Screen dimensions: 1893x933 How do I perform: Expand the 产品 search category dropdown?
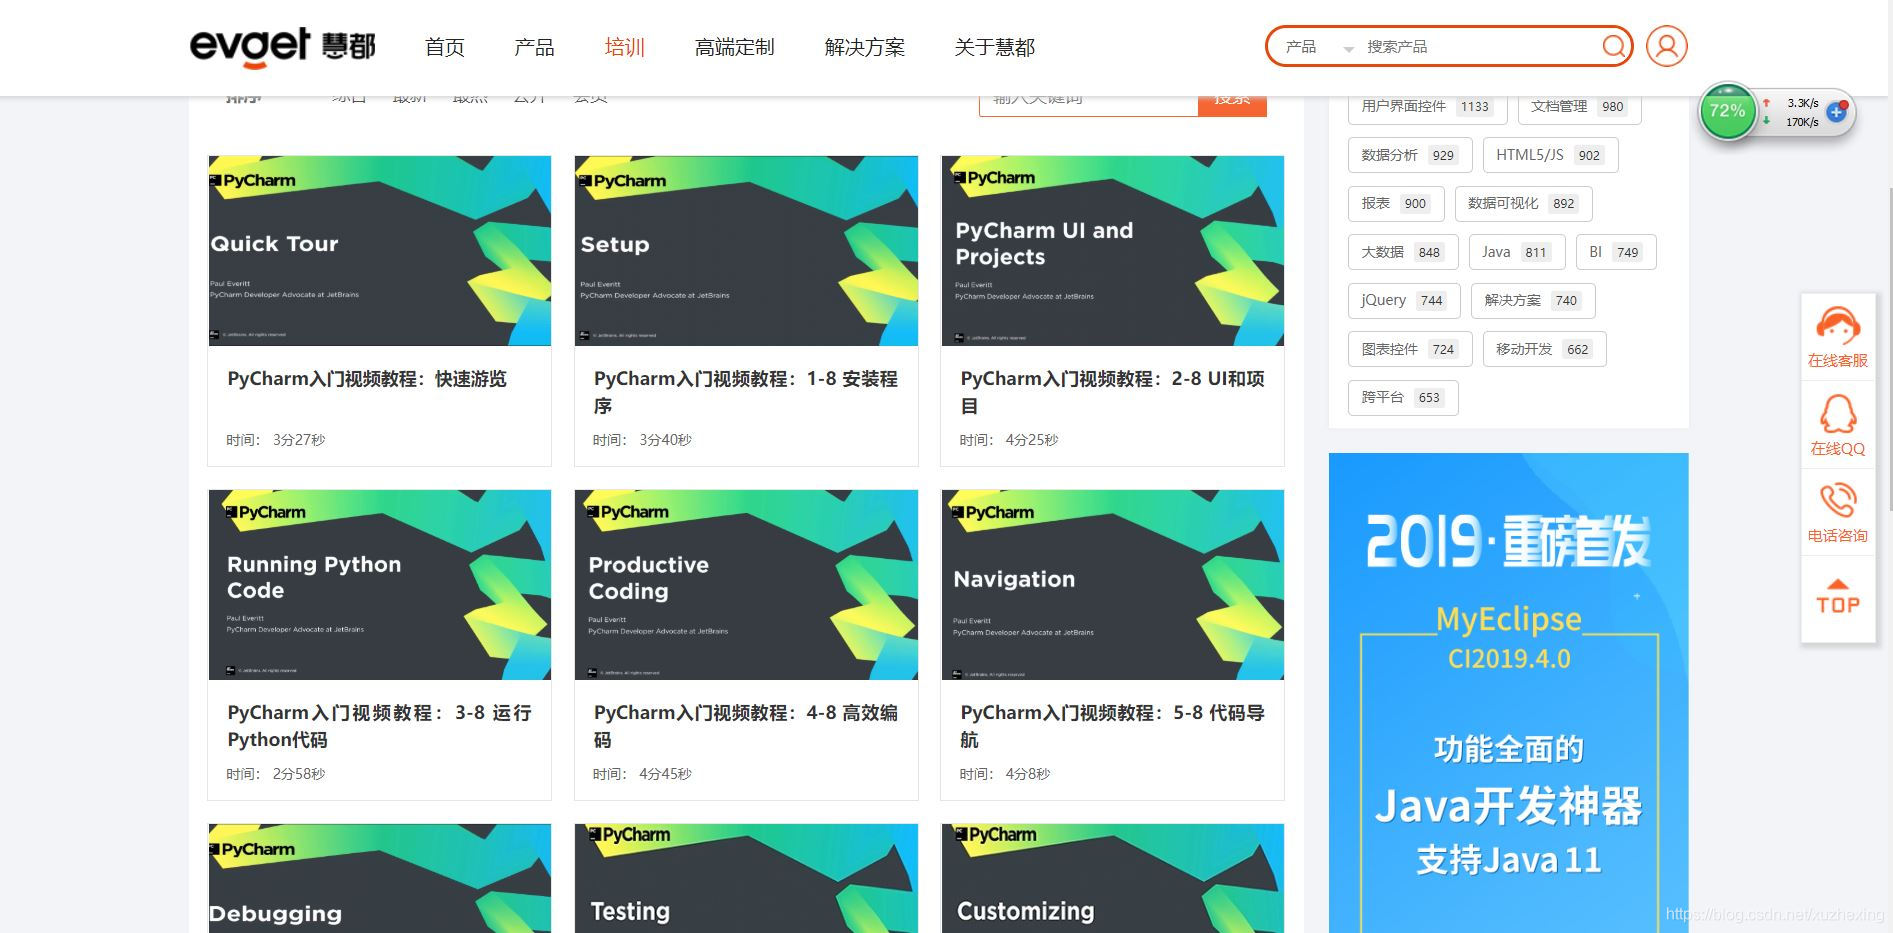pos(1319,47)
